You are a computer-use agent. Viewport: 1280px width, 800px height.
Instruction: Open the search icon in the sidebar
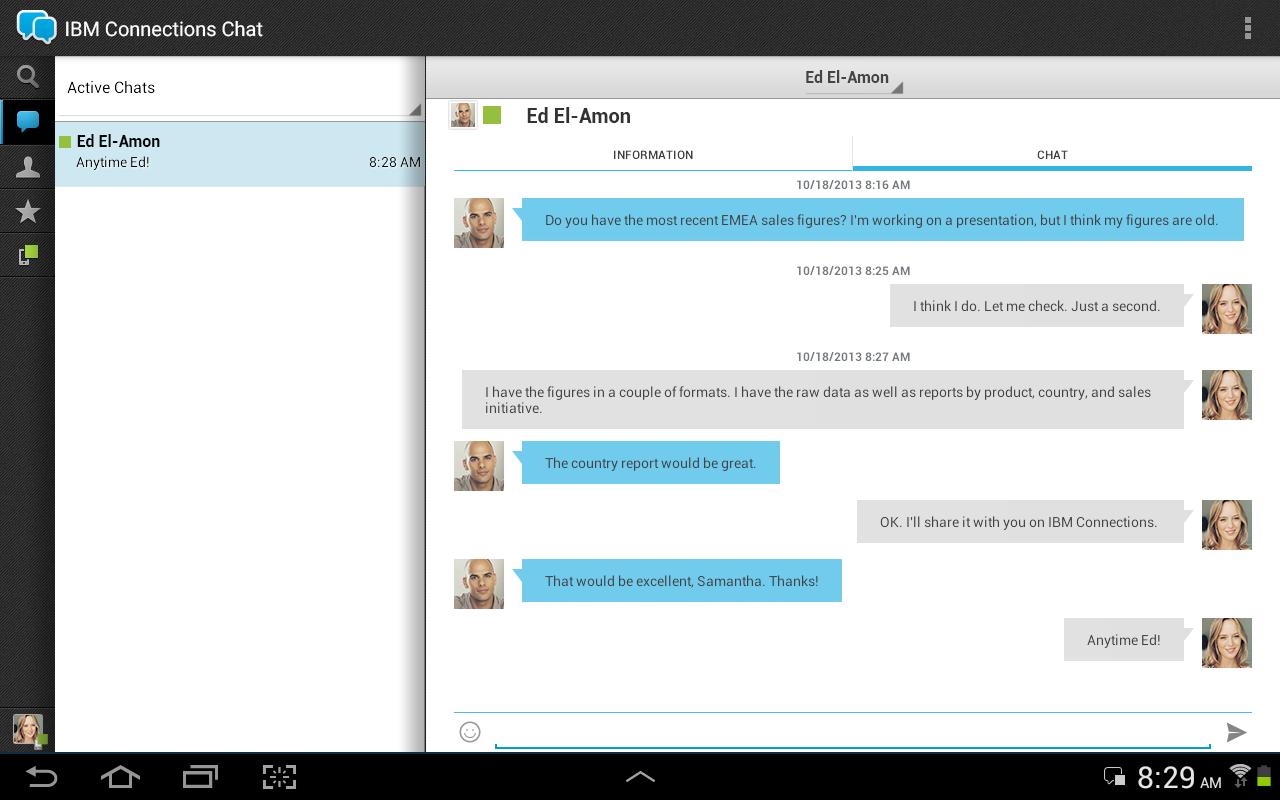click(x=28, y=77)
